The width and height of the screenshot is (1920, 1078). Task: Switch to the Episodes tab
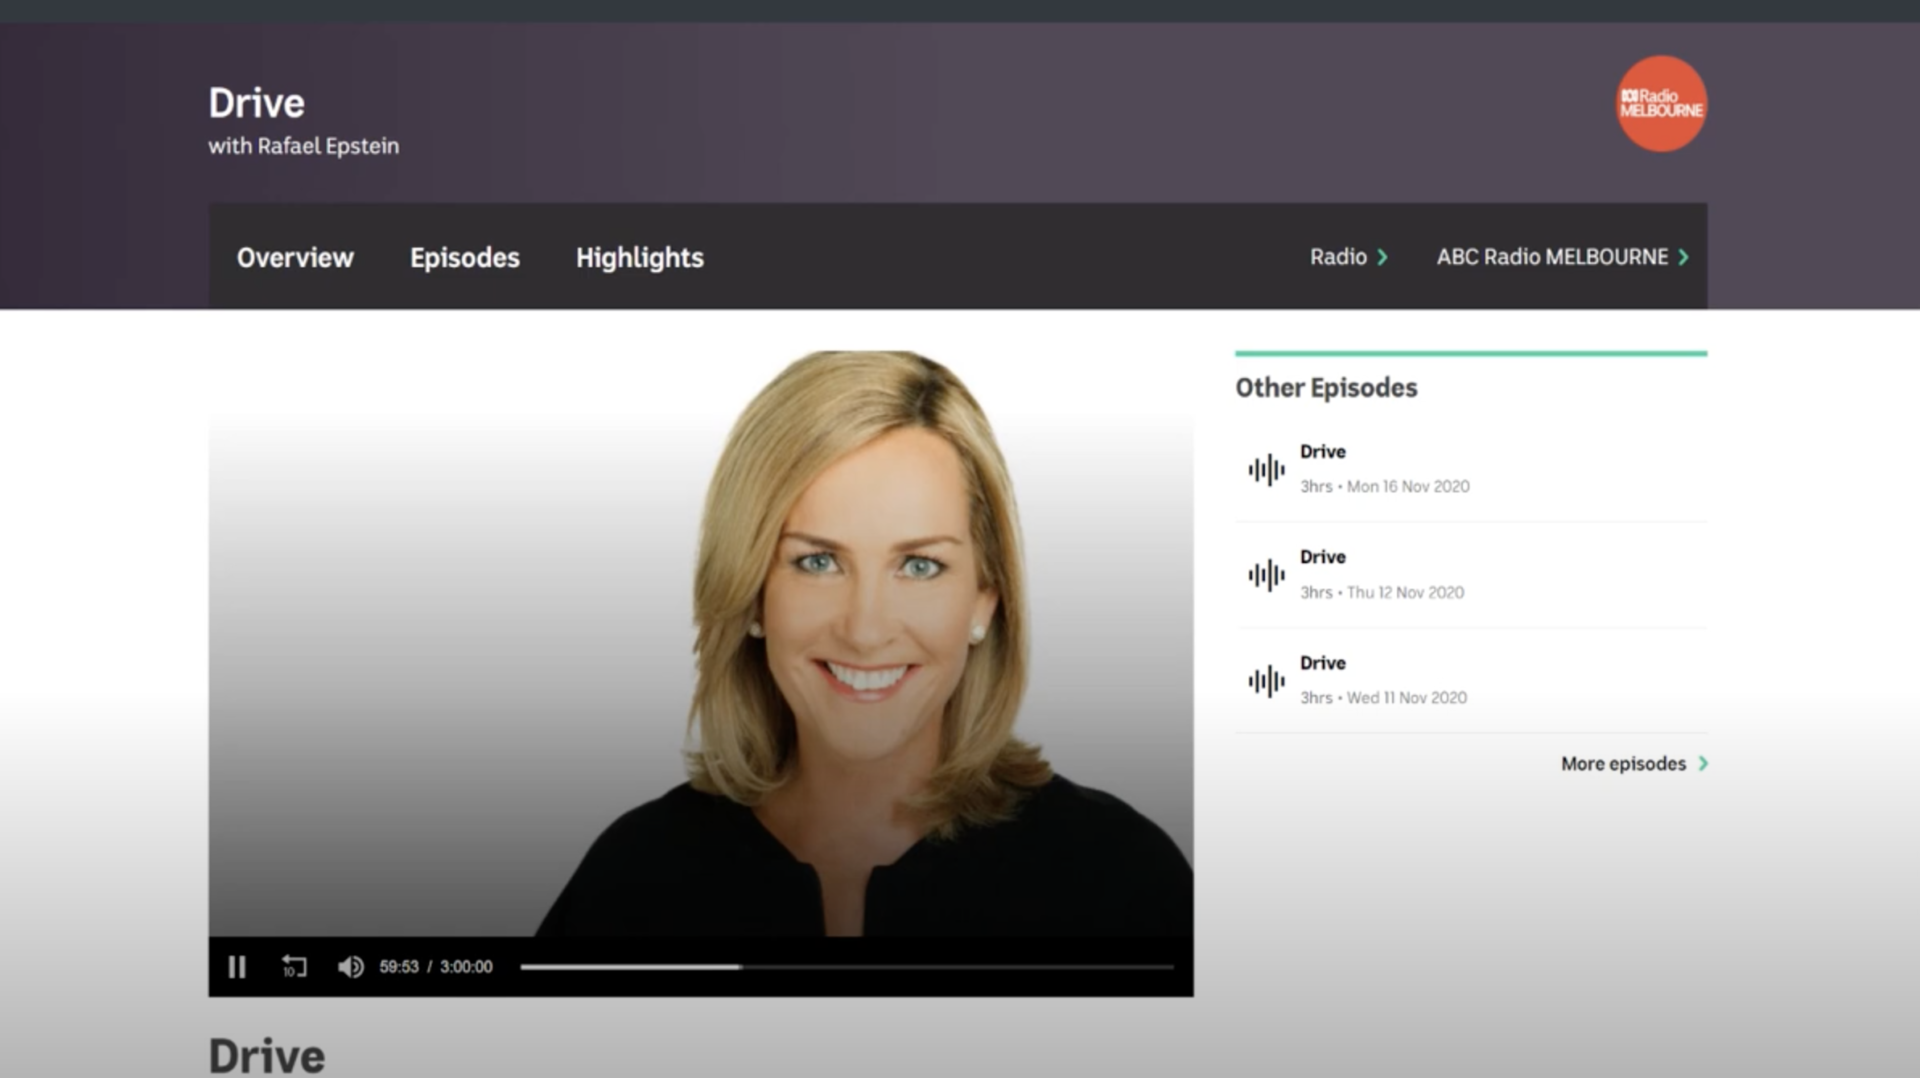[x=464, y=258]
